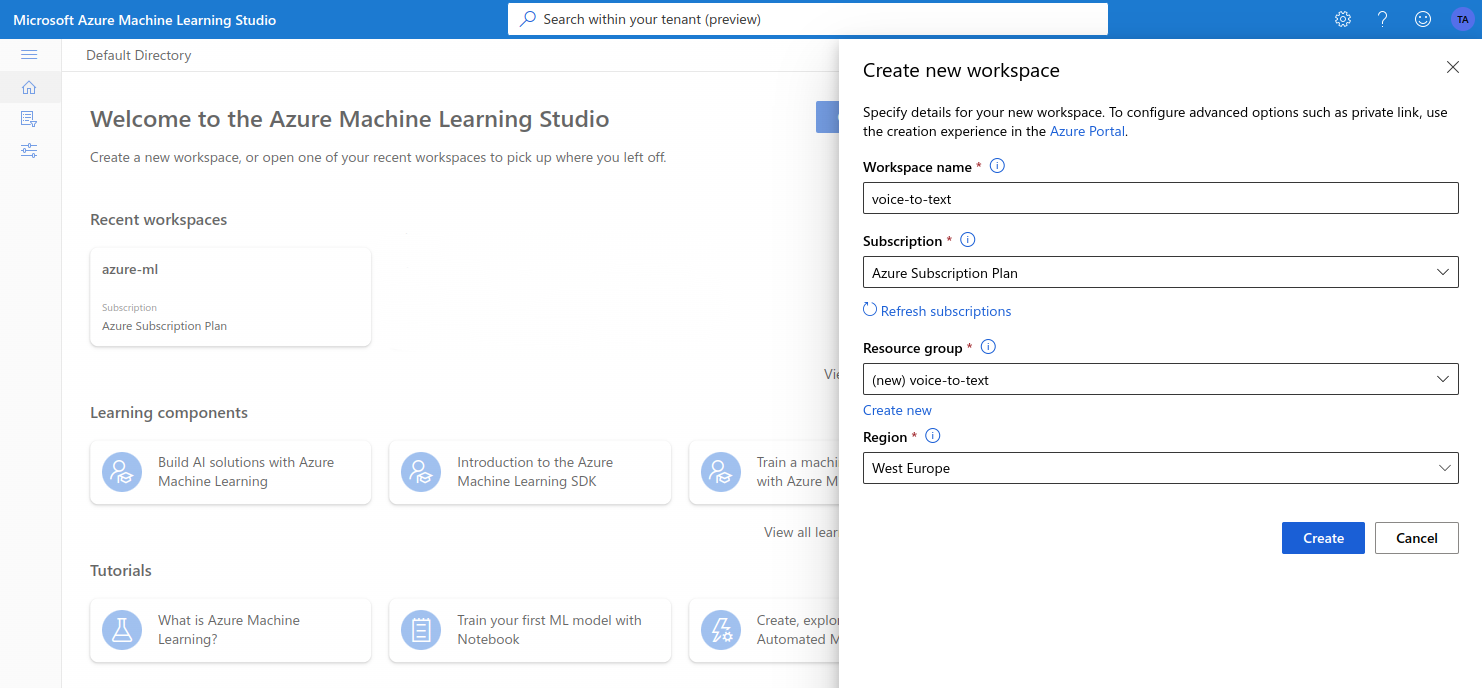1482x688 pixels.
Task: Click the Tutorials heading
Action: coord(121,570)
